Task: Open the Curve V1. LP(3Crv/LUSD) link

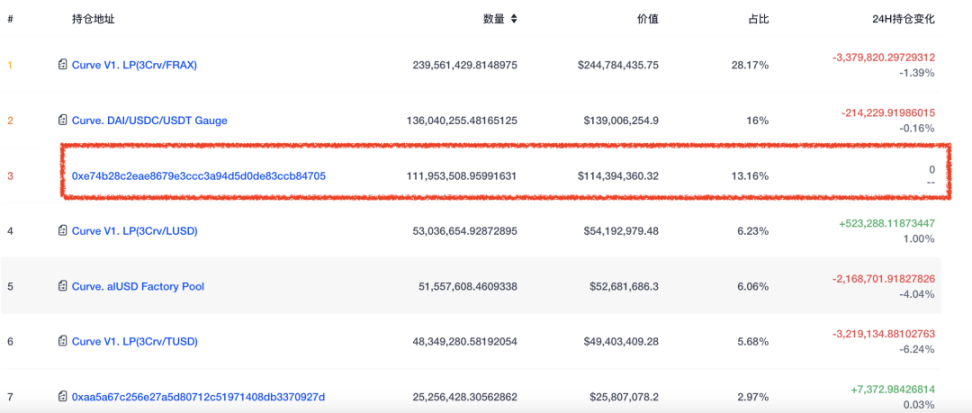Action: pyautogui.click(x=134, y=231)
